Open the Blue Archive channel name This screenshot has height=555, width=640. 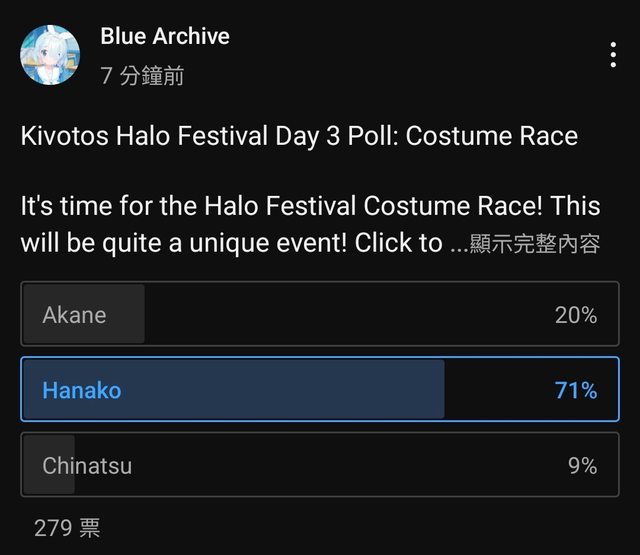tap(165, 37)
